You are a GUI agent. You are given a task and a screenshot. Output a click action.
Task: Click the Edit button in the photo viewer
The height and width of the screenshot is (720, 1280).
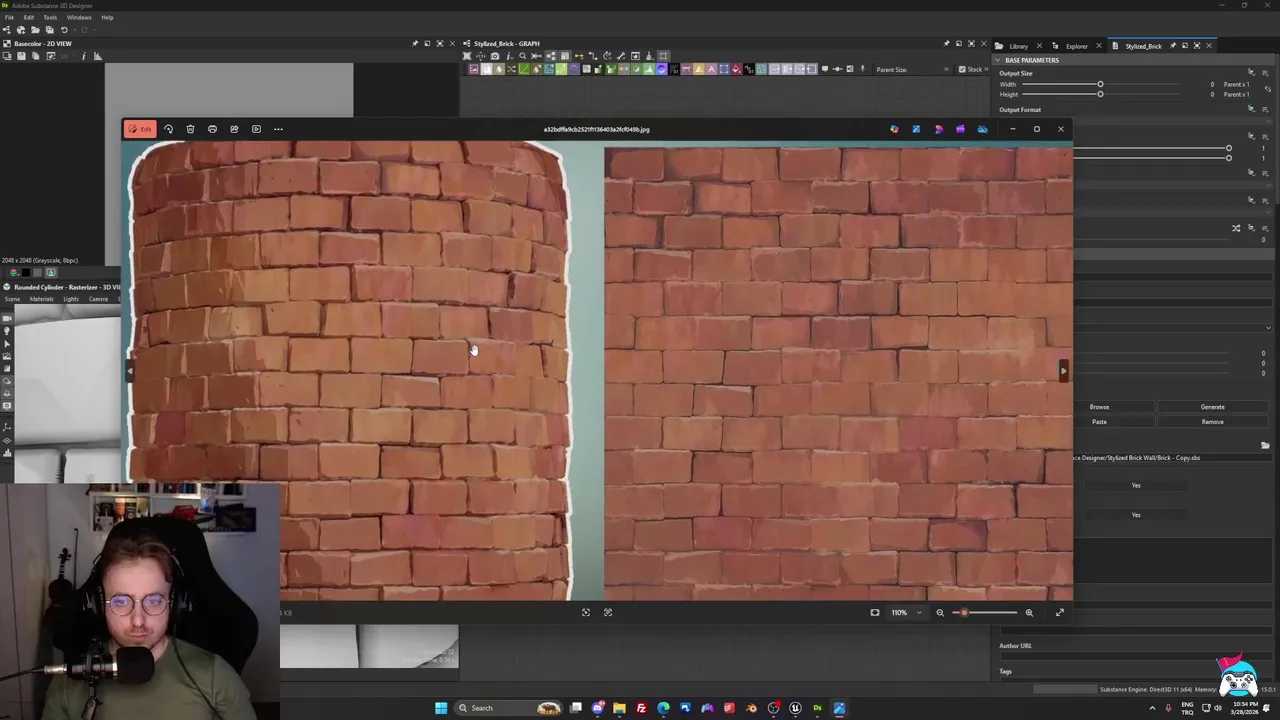140,129
